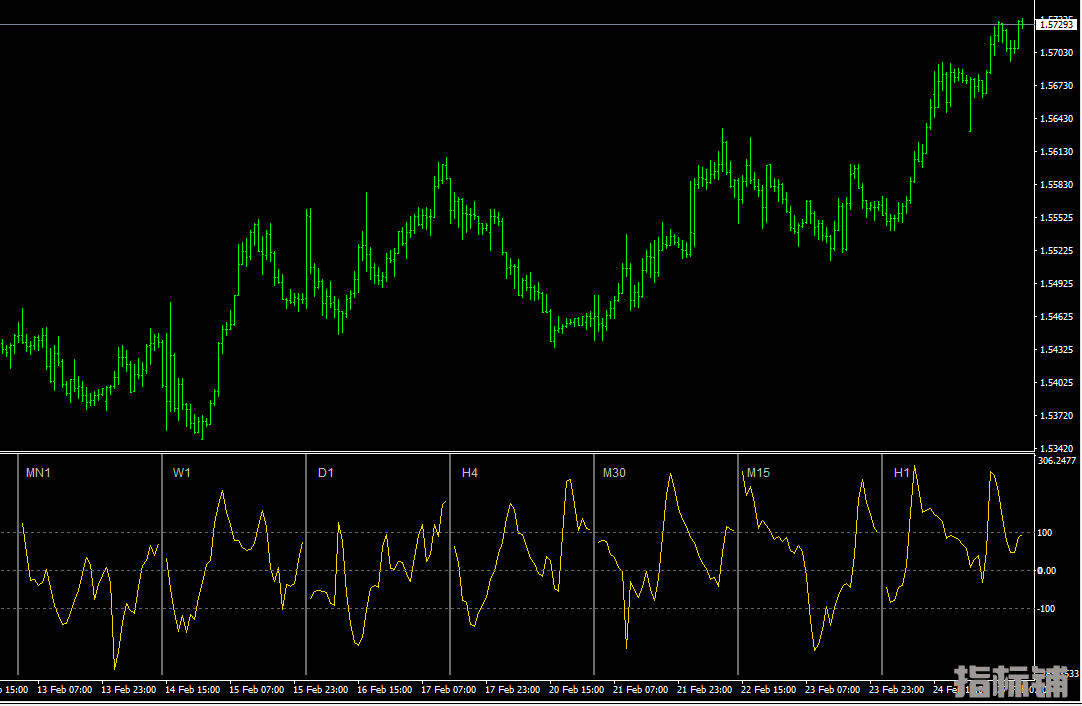Viewport: 1082px width, 706px height.
Task: Click the indicator's 100 level label
Action: 1045,533
